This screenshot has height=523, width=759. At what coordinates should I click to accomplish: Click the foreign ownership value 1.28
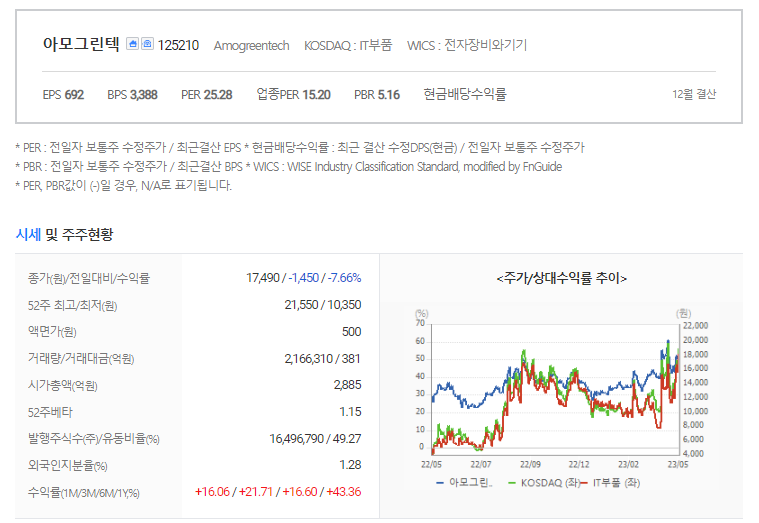[x=350, y=465]
